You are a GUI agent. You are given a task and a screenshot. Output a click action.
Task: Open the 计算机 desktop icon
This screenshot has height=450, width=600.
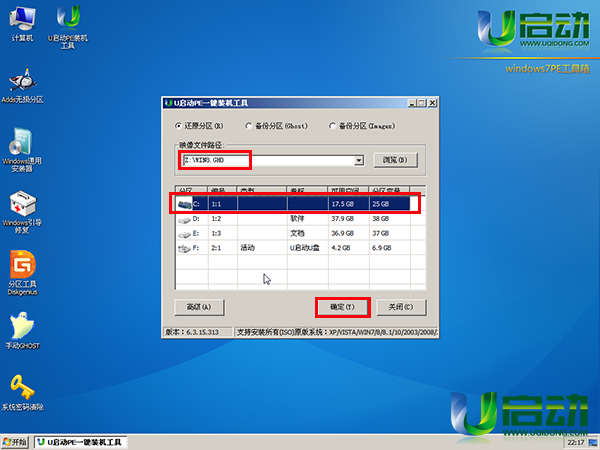[22, 24]
